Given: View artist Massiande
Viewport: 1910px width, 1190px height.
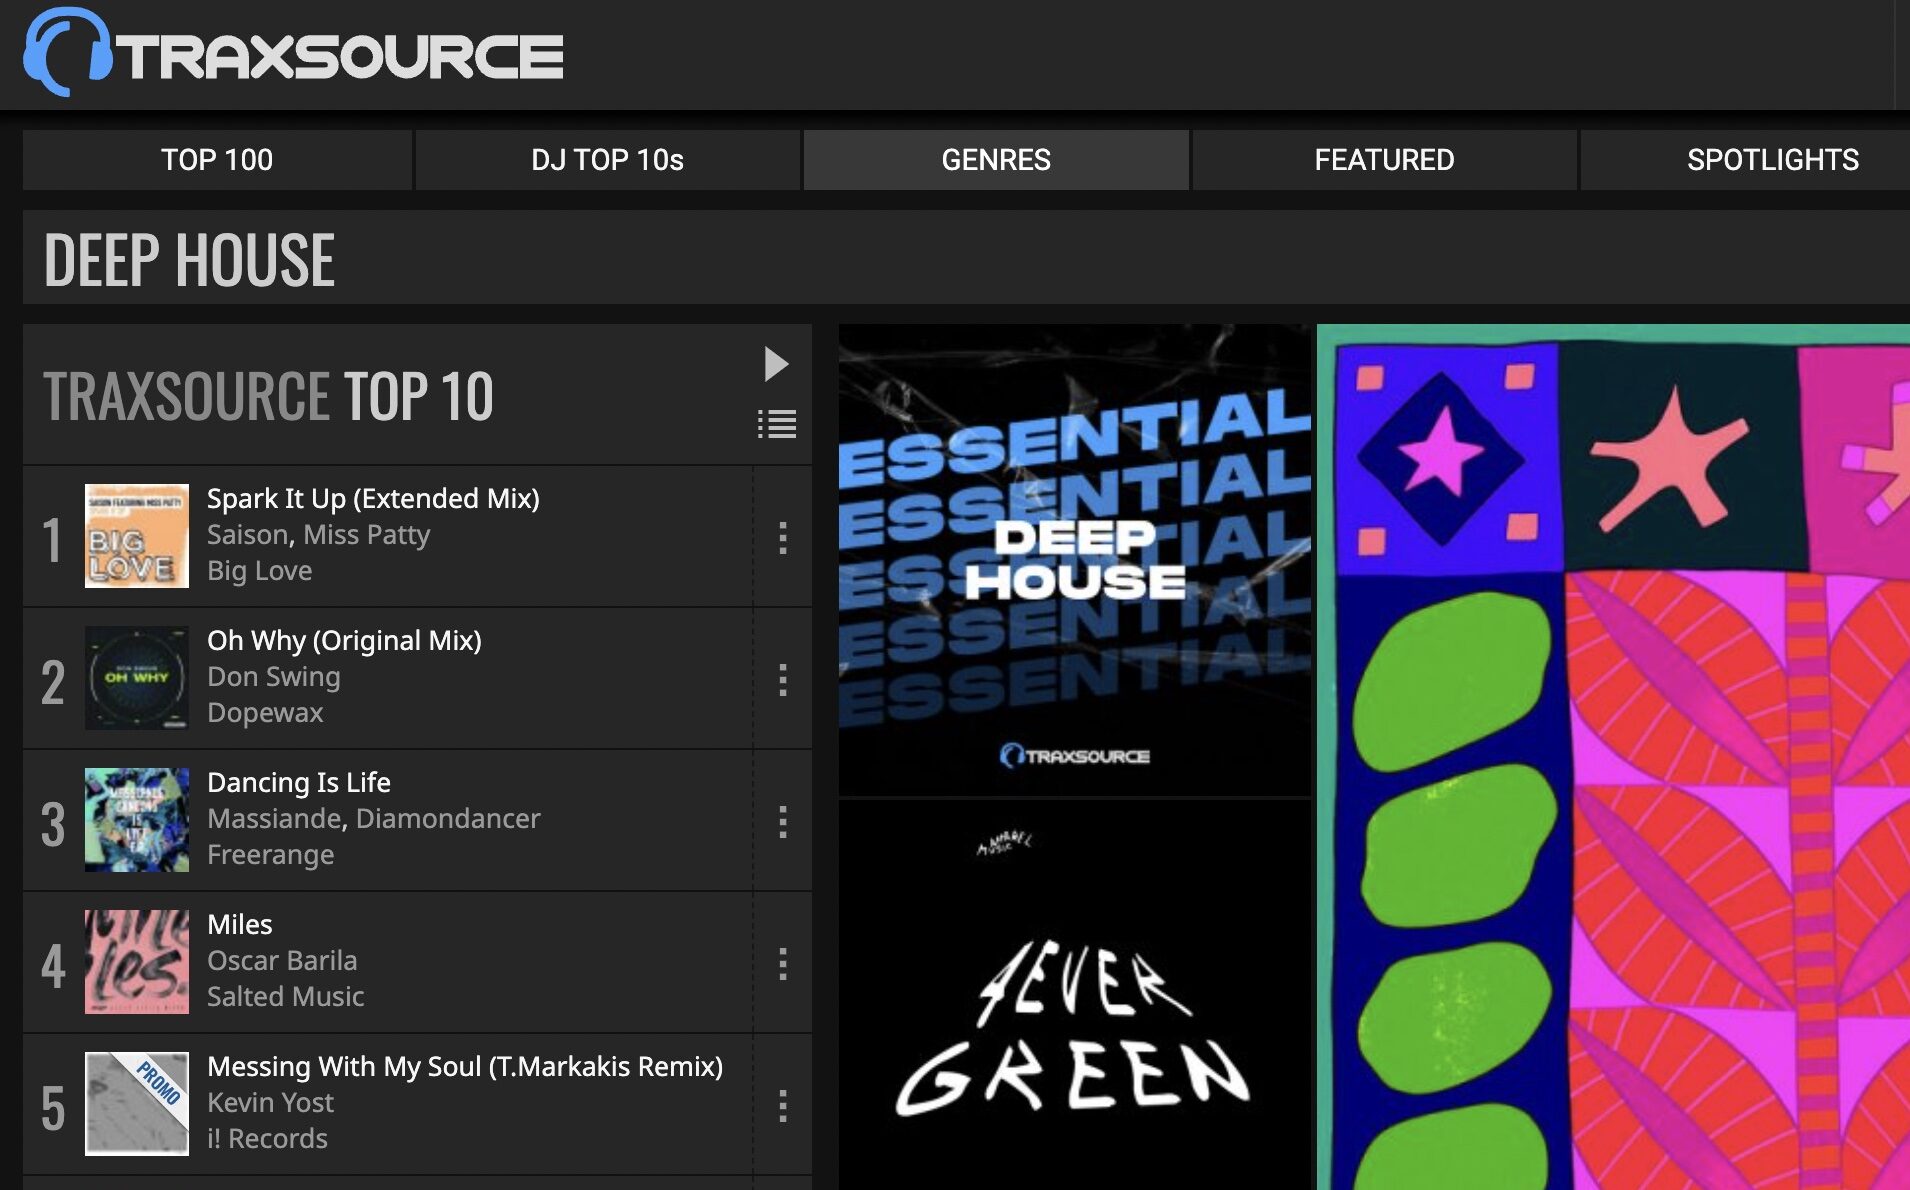Looking at the screenshot, I should [274, 819].
